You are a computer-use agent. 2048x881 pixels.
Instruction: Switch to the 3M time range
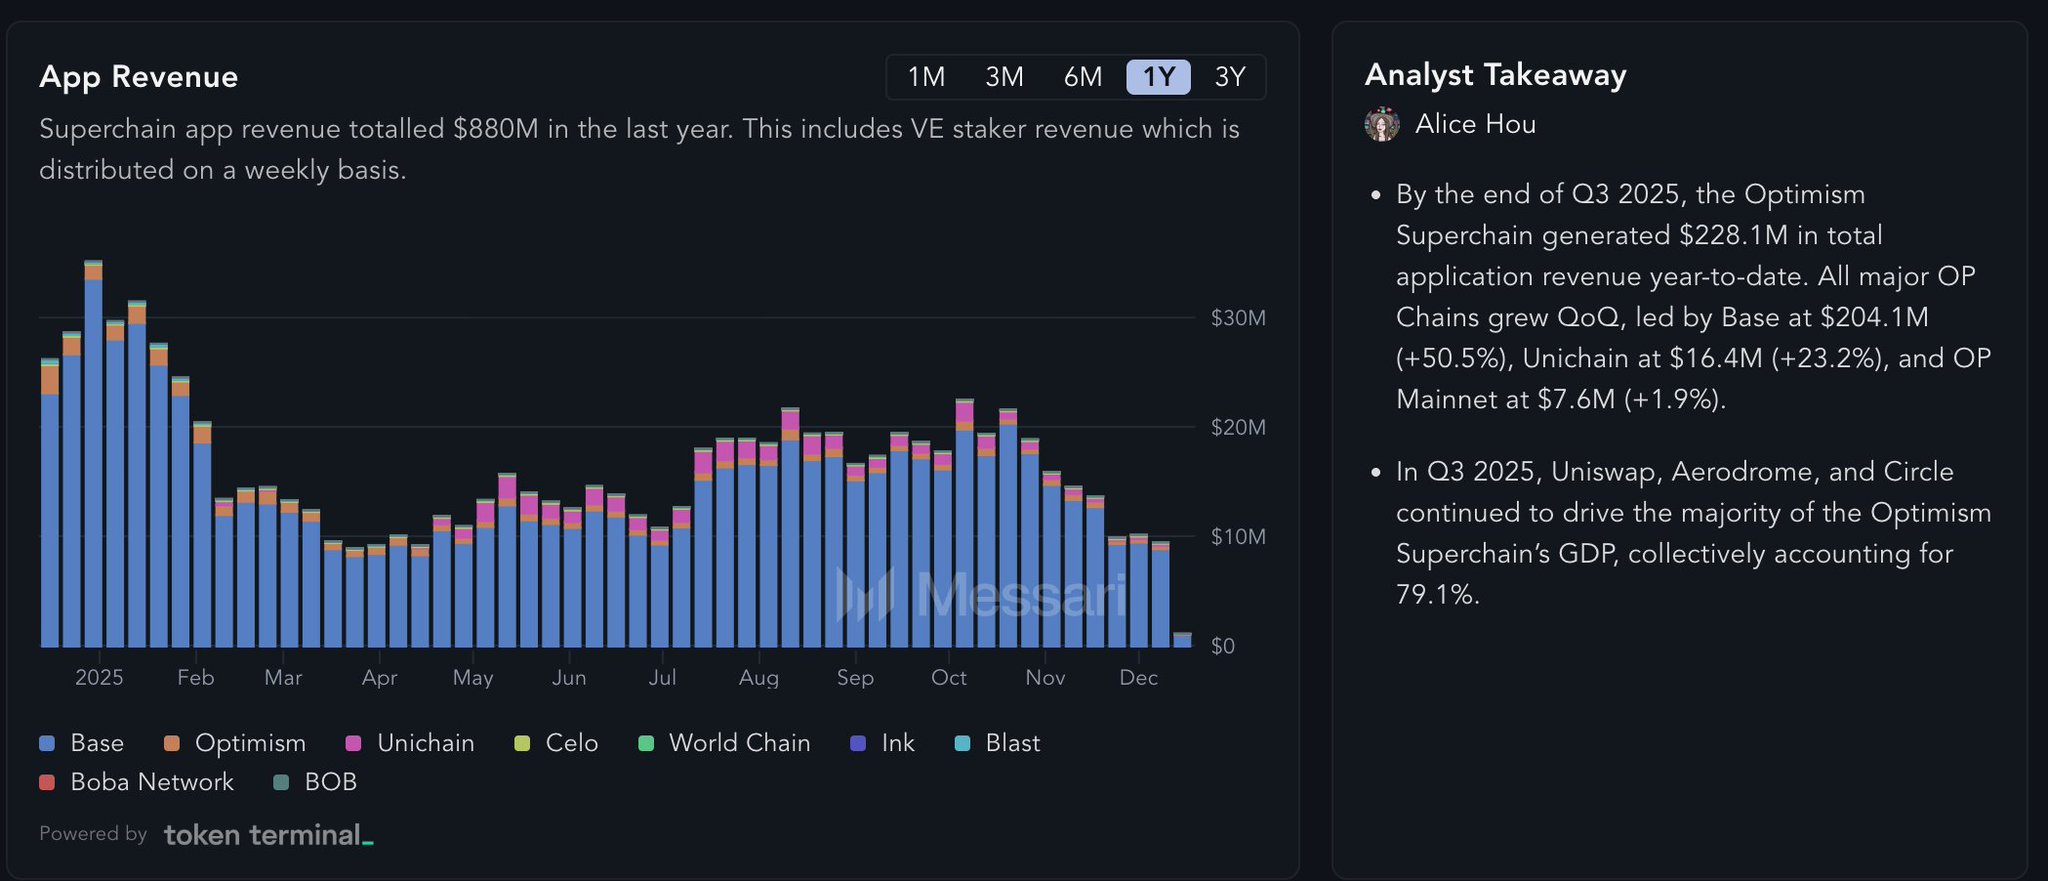pos(1004,77)
